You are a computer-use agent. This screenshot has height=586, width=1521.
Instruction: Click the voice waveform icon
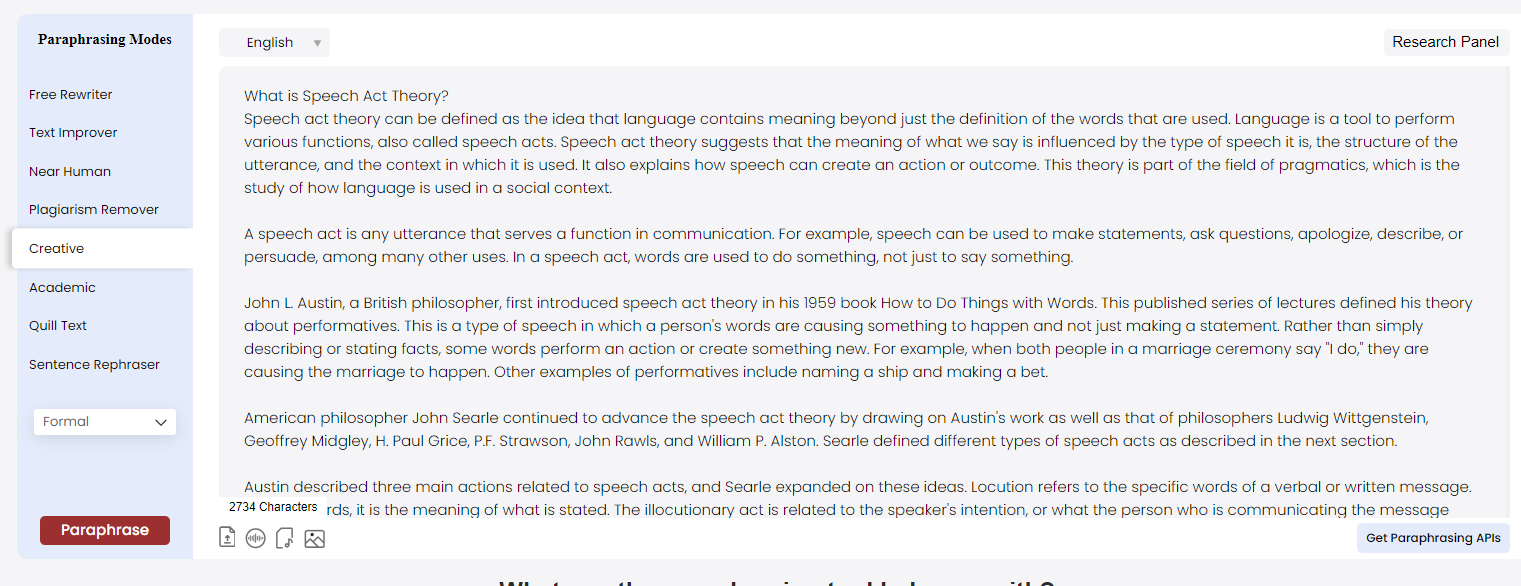click(x=256, y=539)
